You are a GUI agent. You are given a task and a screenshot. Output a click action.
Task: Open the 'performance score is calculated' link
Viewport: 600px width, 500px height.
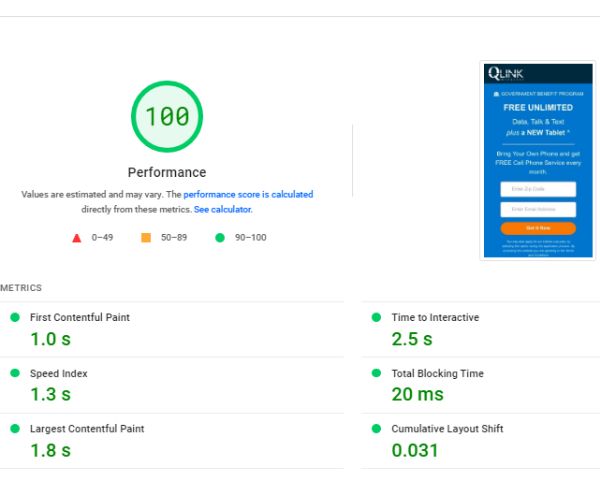(248, 195)
